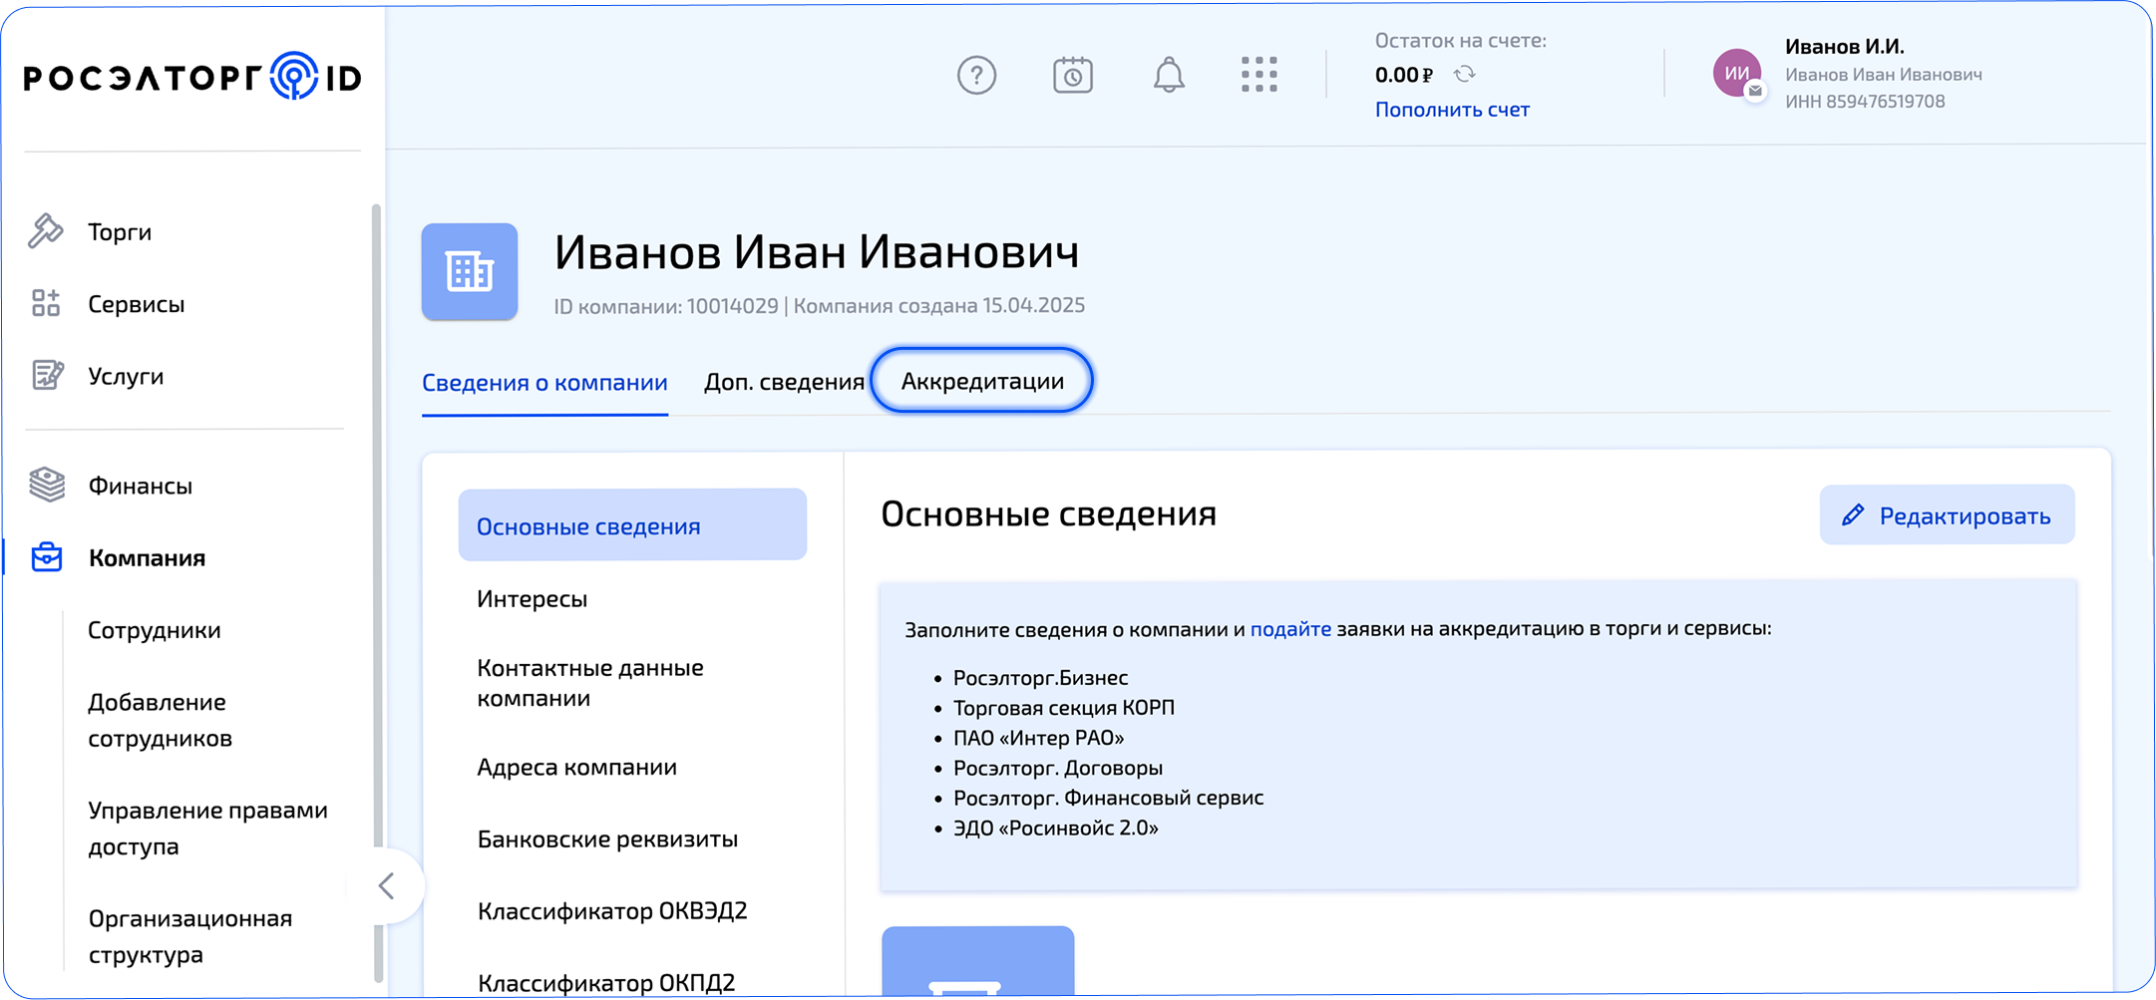Image resolution: width=2156 pixels, height=1000 pixels.
Task: Open Торги in the sidebar
Action: pos(120,232)
